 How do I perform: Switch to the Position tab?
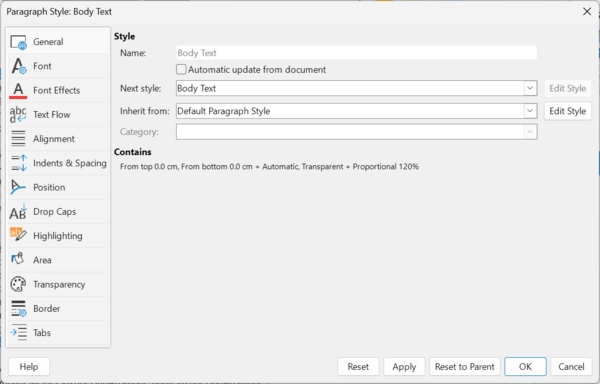pyautogui.click(x=49, y=187)
